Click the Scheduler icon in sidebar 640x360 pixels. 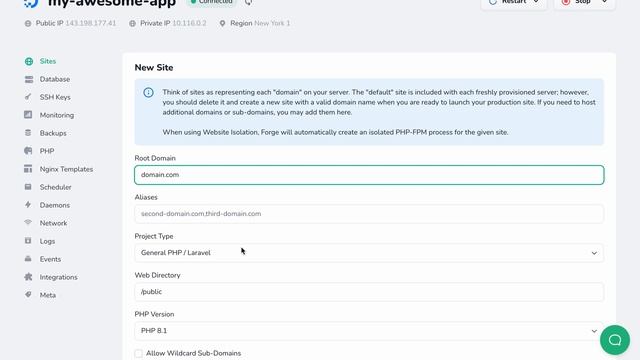pyautogui.click(x=28, y=187)
